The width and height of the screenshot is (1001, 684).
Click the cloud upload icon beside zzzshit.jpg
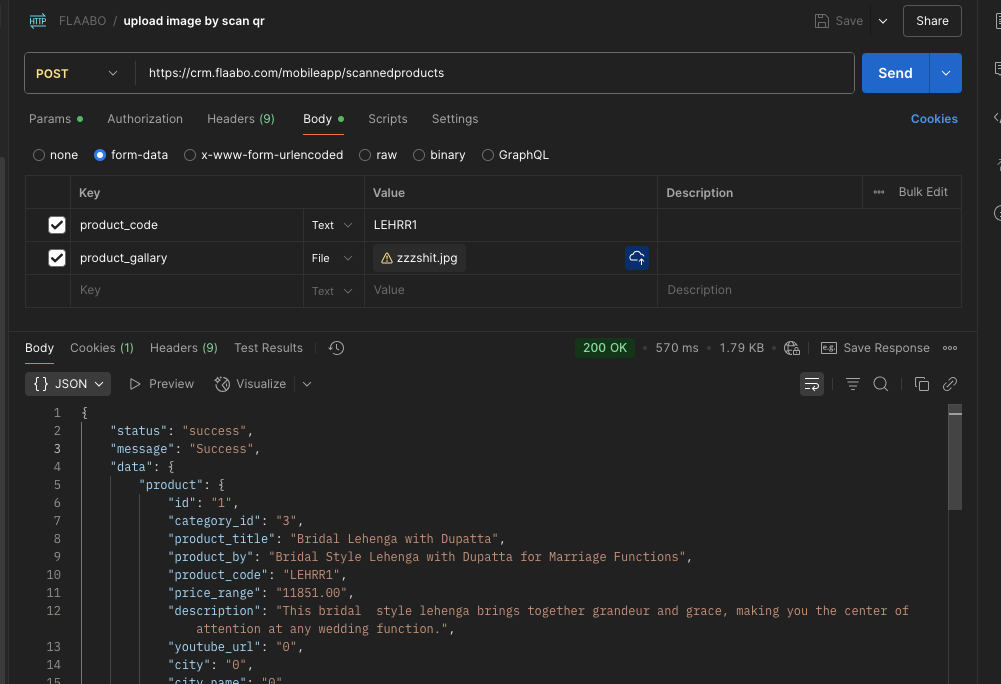(637, 258)
